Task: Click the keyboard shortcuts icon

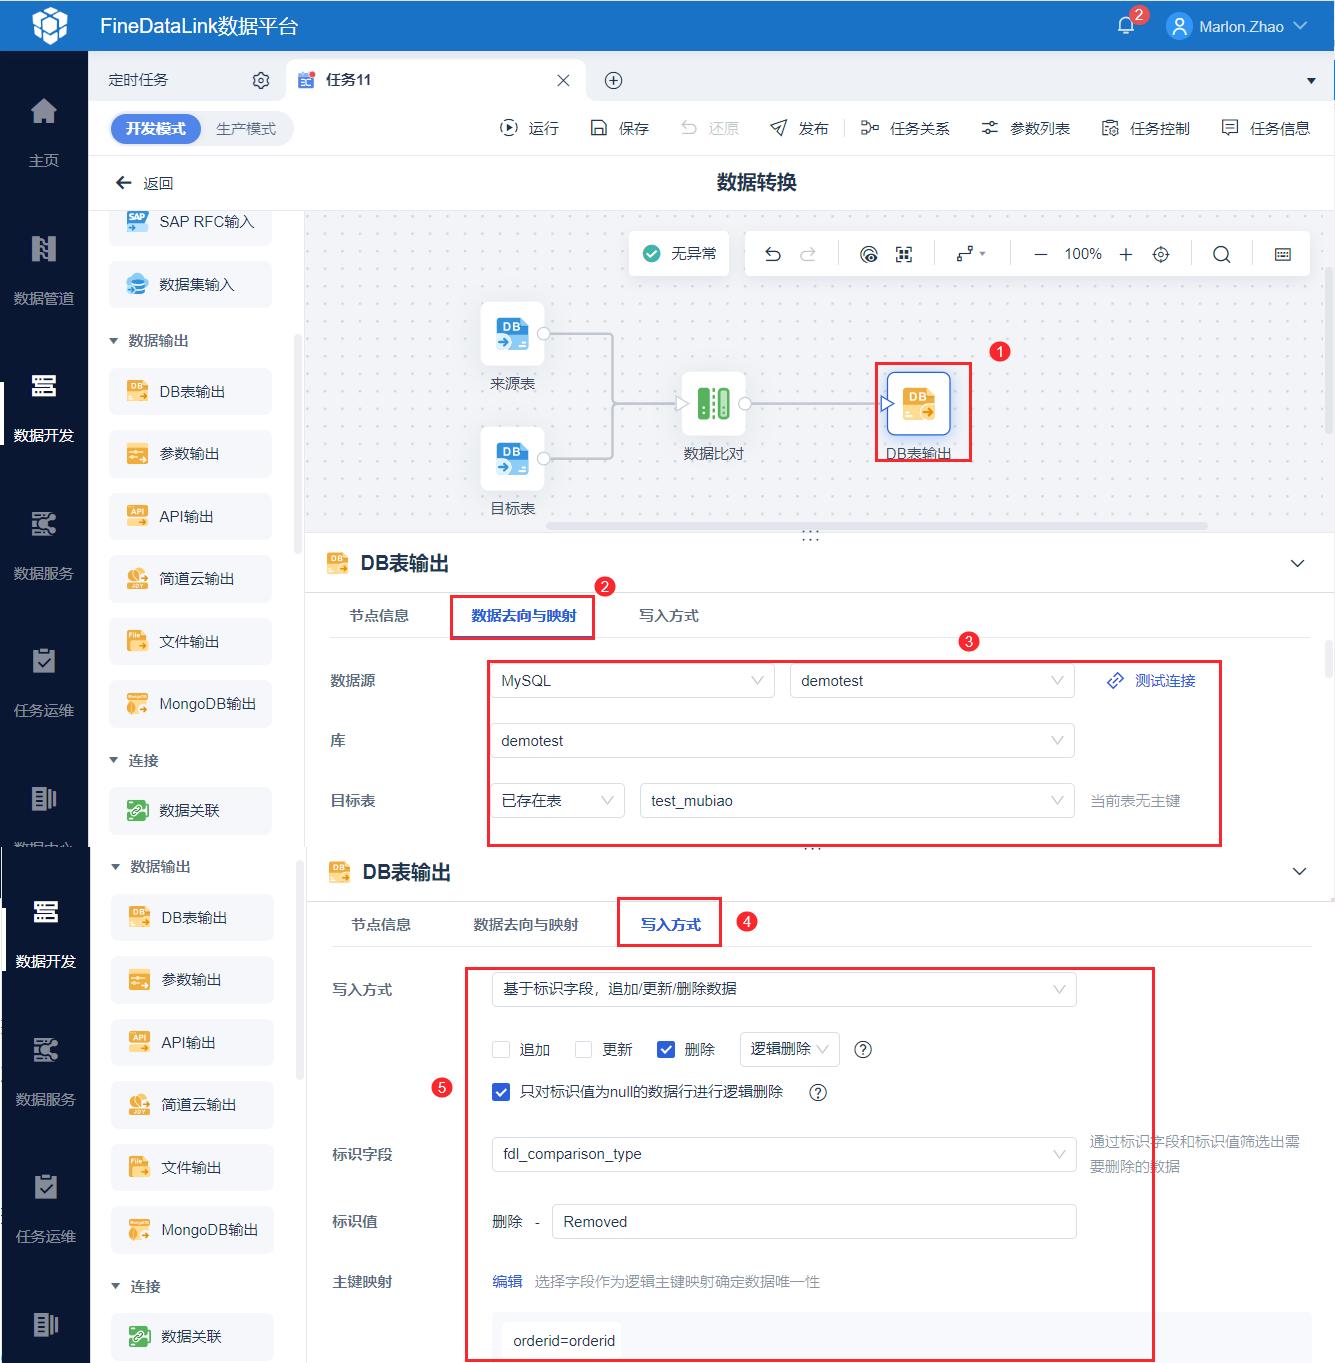Action: pos(1283,254)
